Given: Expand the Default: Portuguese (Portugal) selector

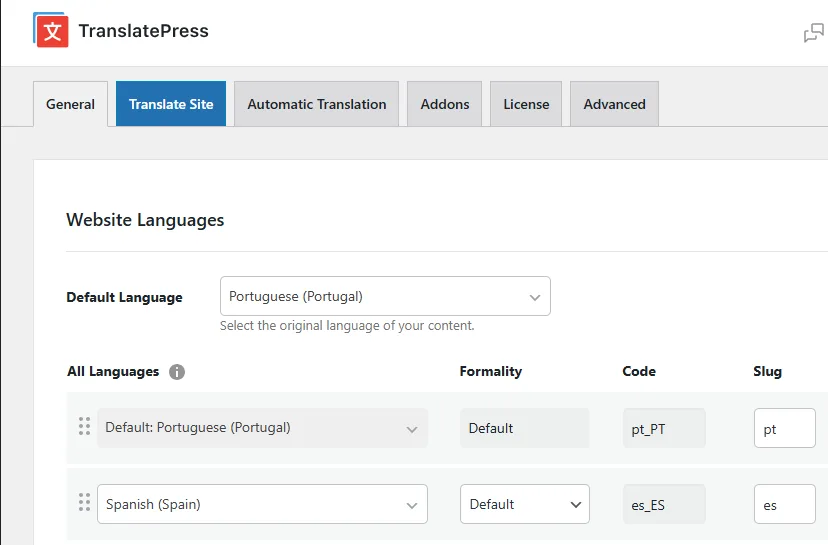Looking at the screenshot, I should (x=262, y=428).
